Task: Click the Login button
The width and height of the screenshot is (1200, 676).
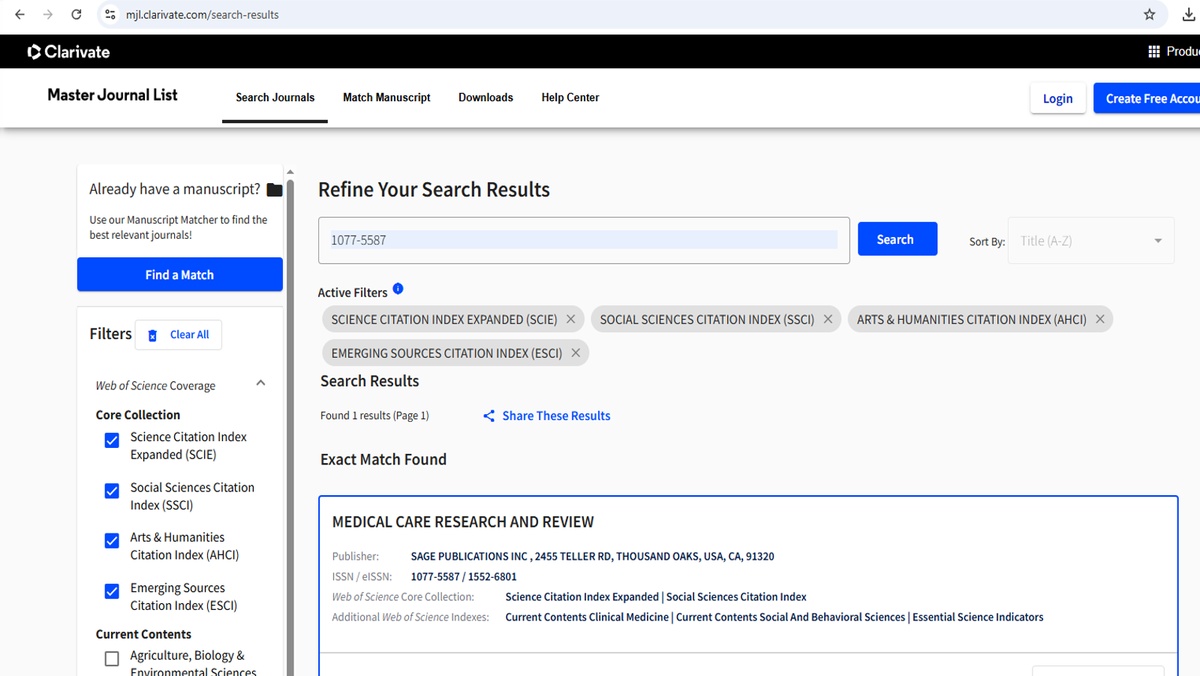Action: pyautogui.click(x=1058, y=98)
